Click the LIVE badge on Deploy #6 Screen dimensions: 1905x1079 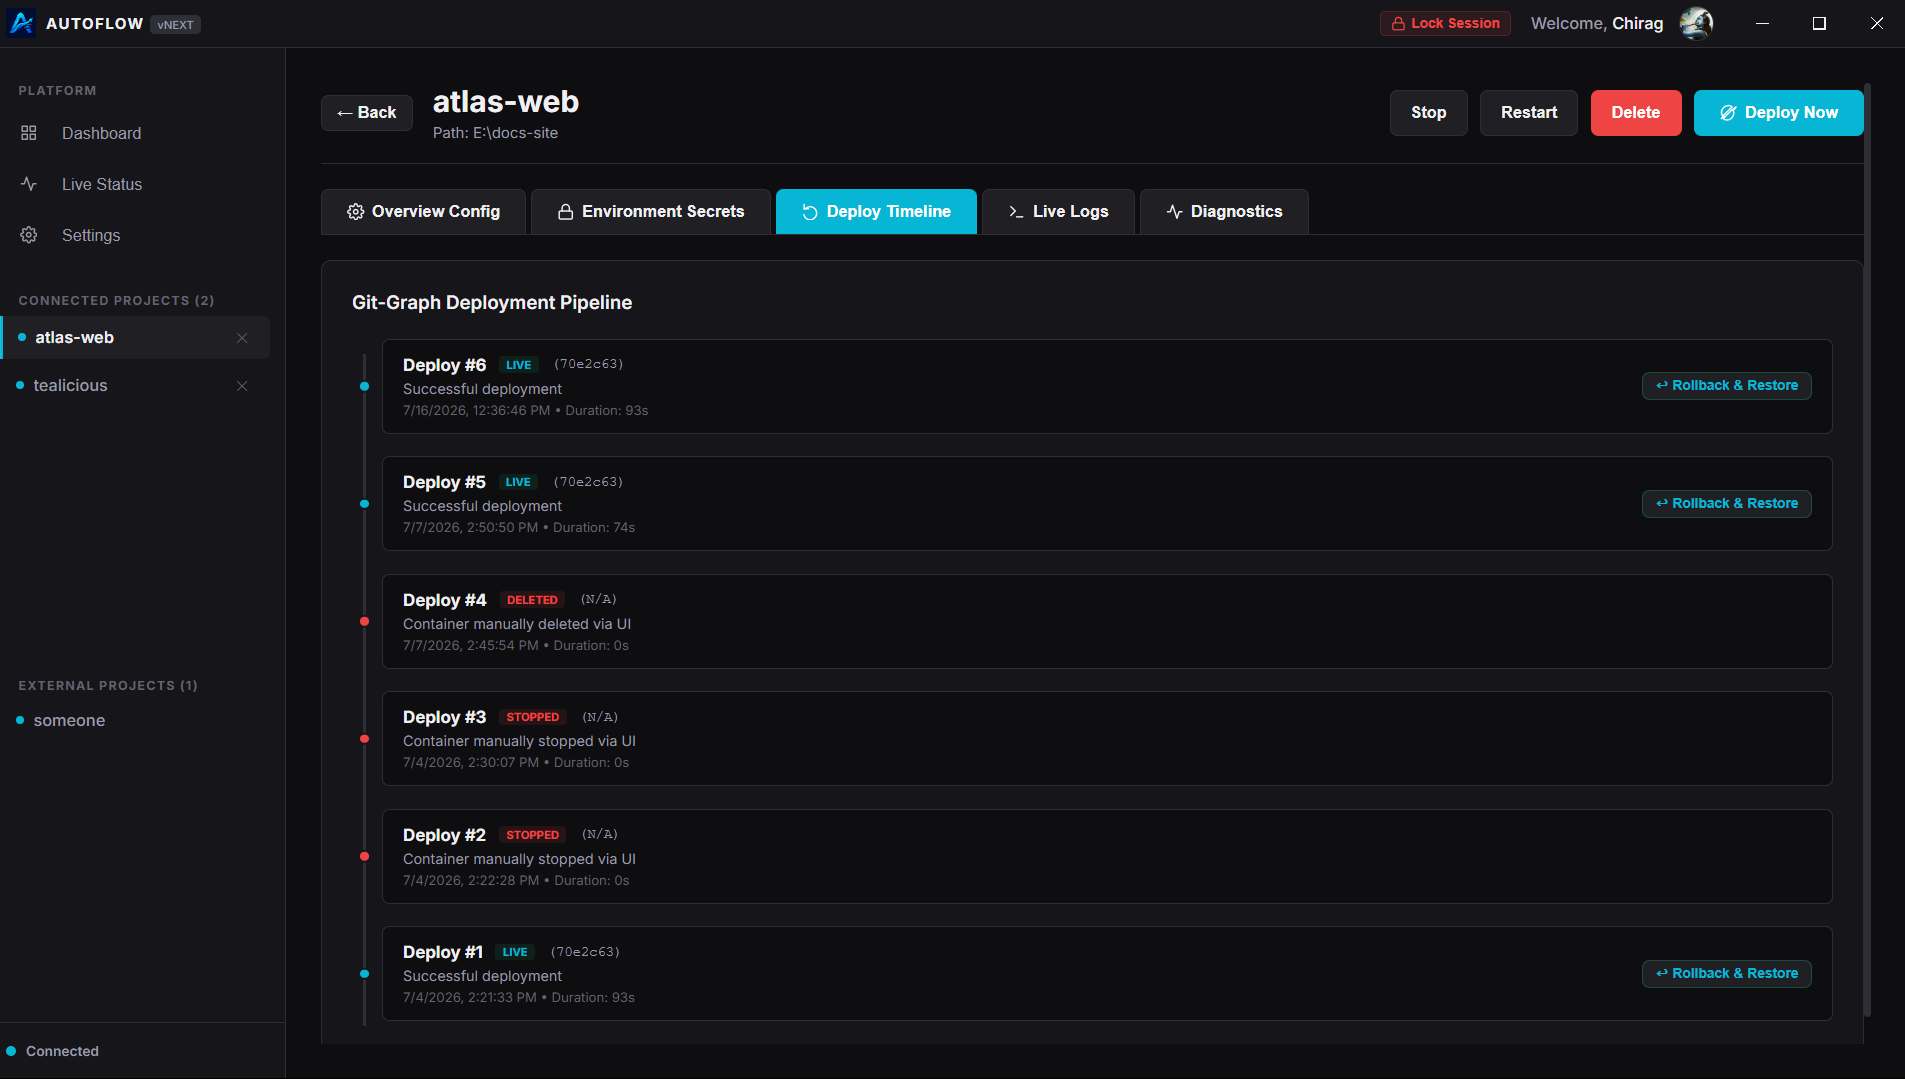point(518,365)
